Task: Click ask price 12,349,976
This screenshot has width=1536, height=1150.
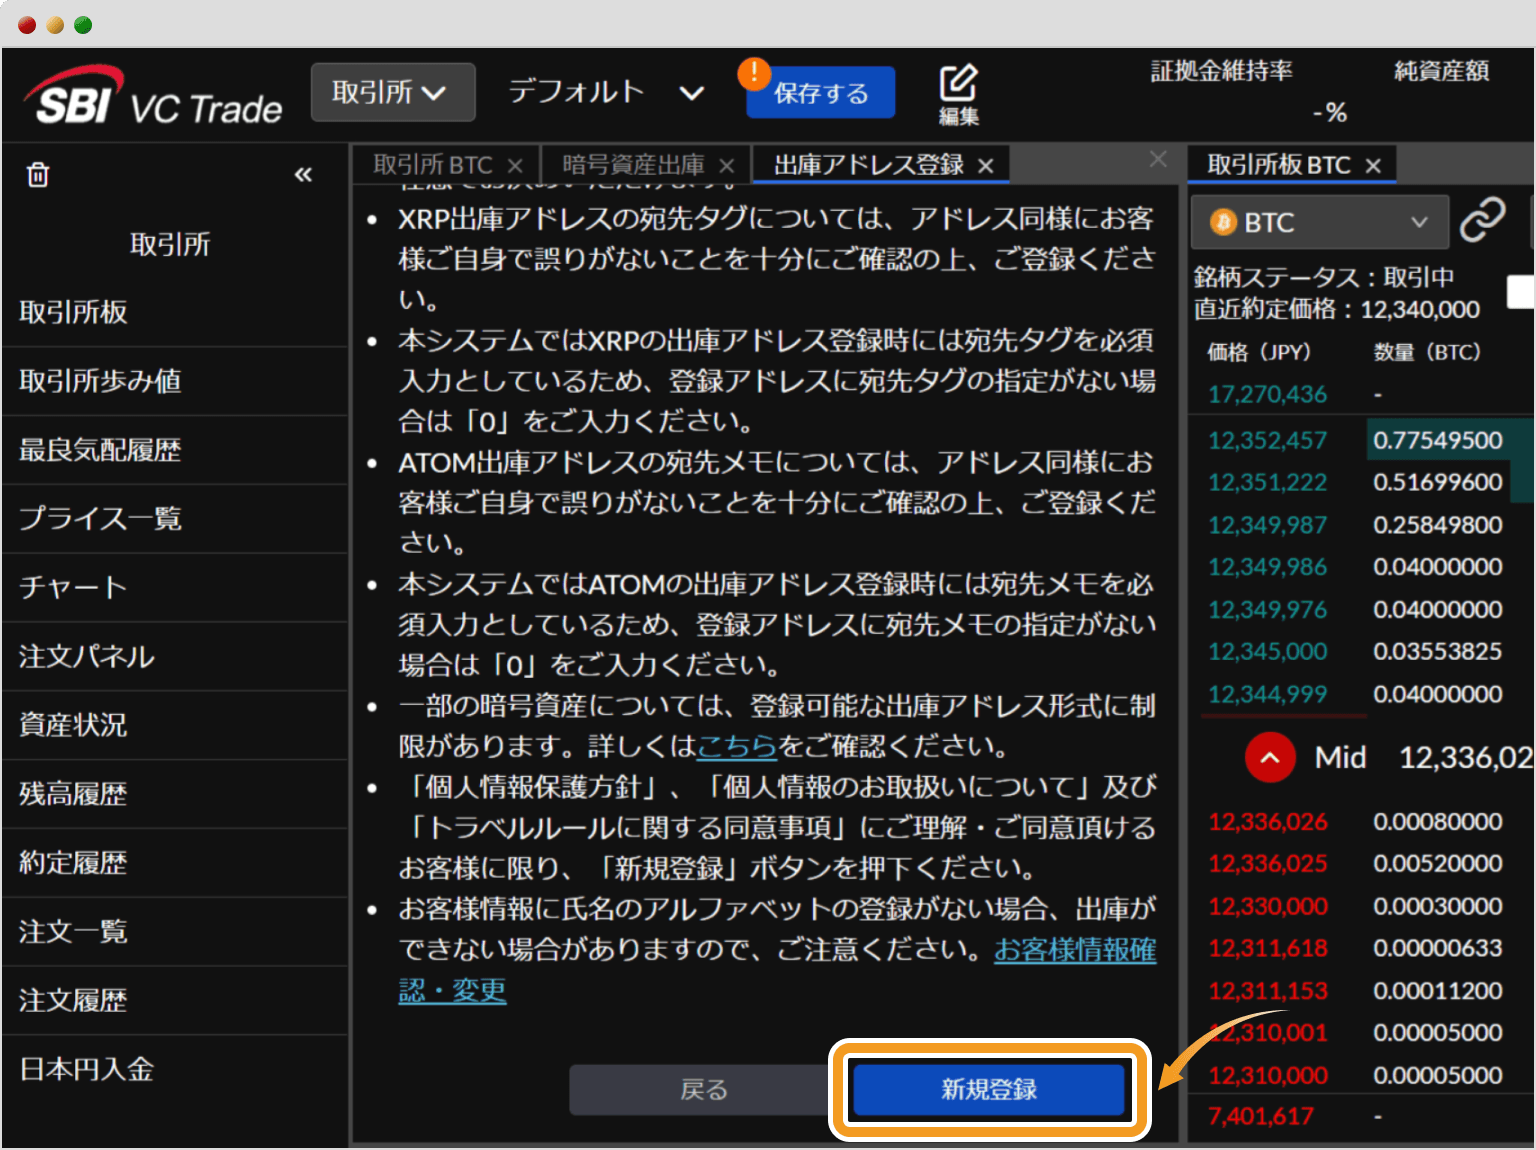Action: tap(1267, 609)
